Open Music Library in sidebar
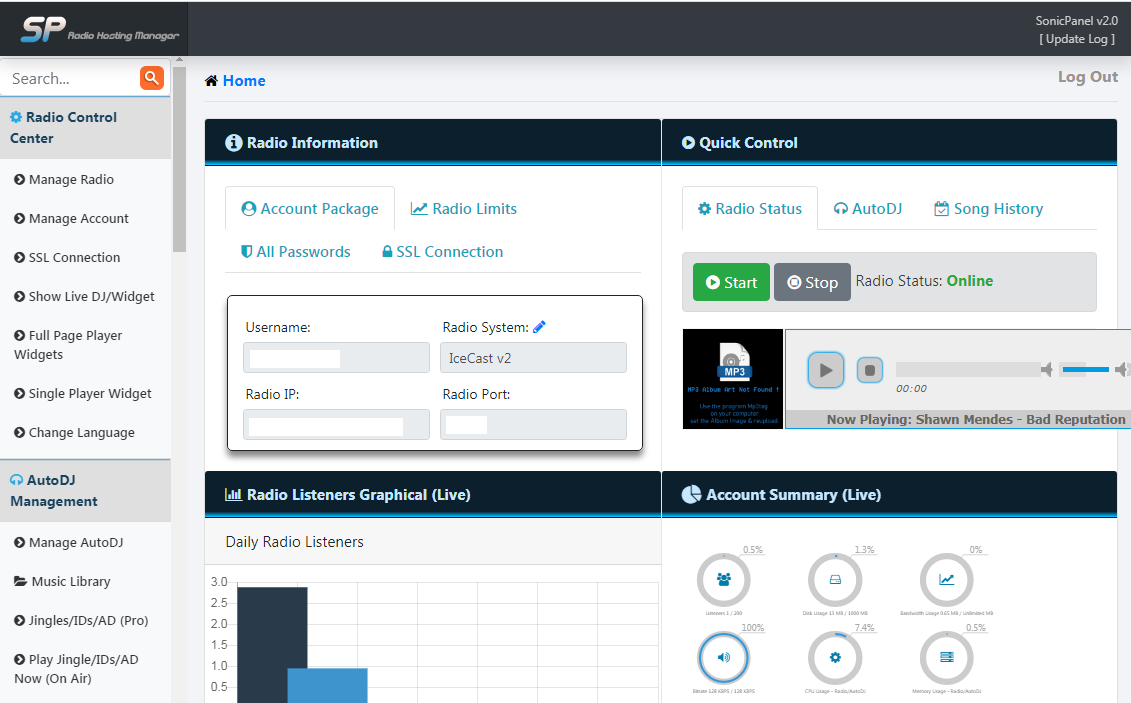1131x703 pixels. [62, 581]
